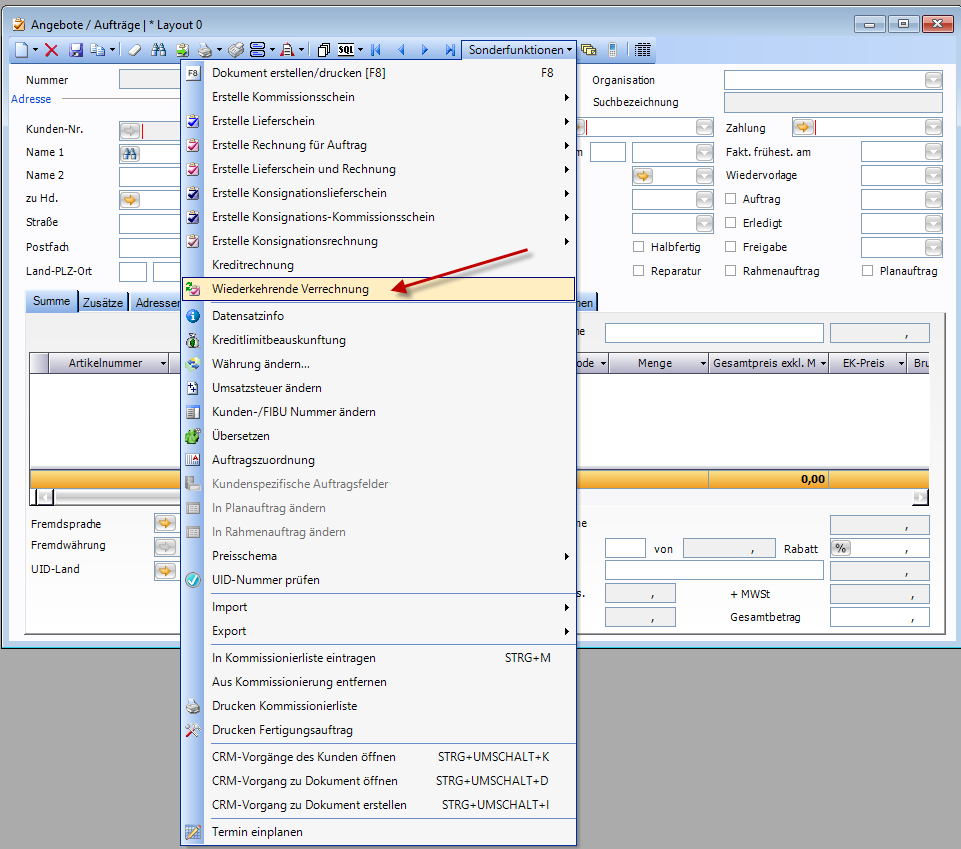Switch to the Zusätze tab
Screen dimensions: 961x849
(103, 302)
